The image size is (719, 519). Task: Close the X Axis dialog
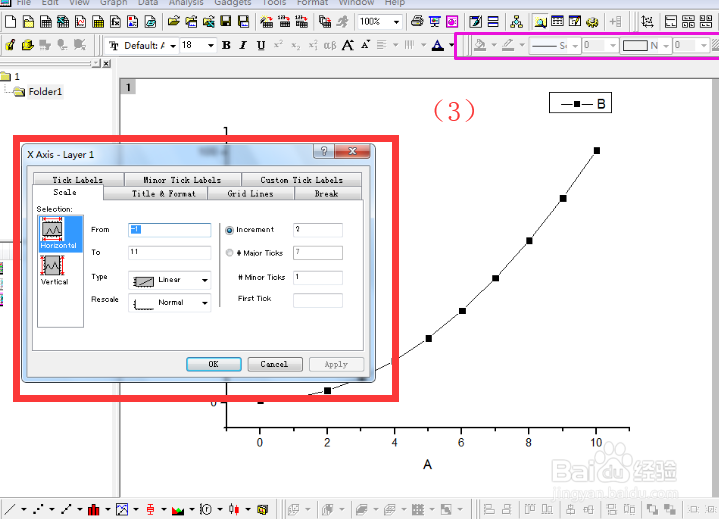tap(352, 151)
